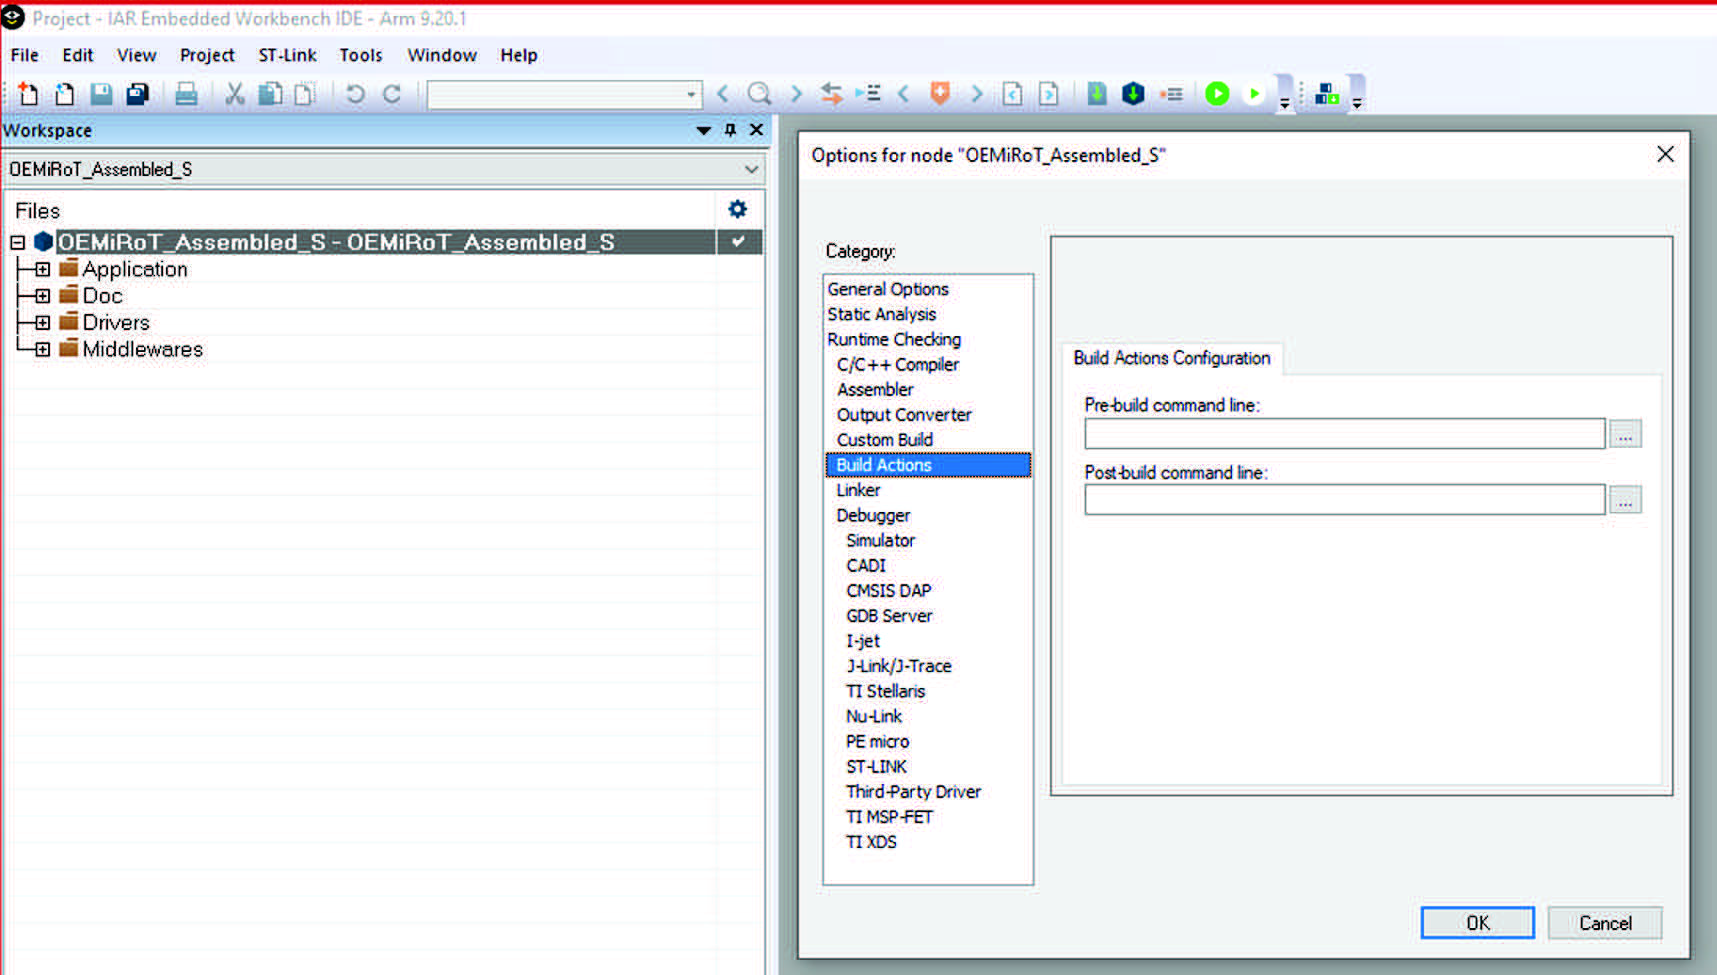Image resolution: width=1717 pixels, height=975 pixels.
Task: Open the toolbar search combo box dropdown
Action: (x=691, y=95)
